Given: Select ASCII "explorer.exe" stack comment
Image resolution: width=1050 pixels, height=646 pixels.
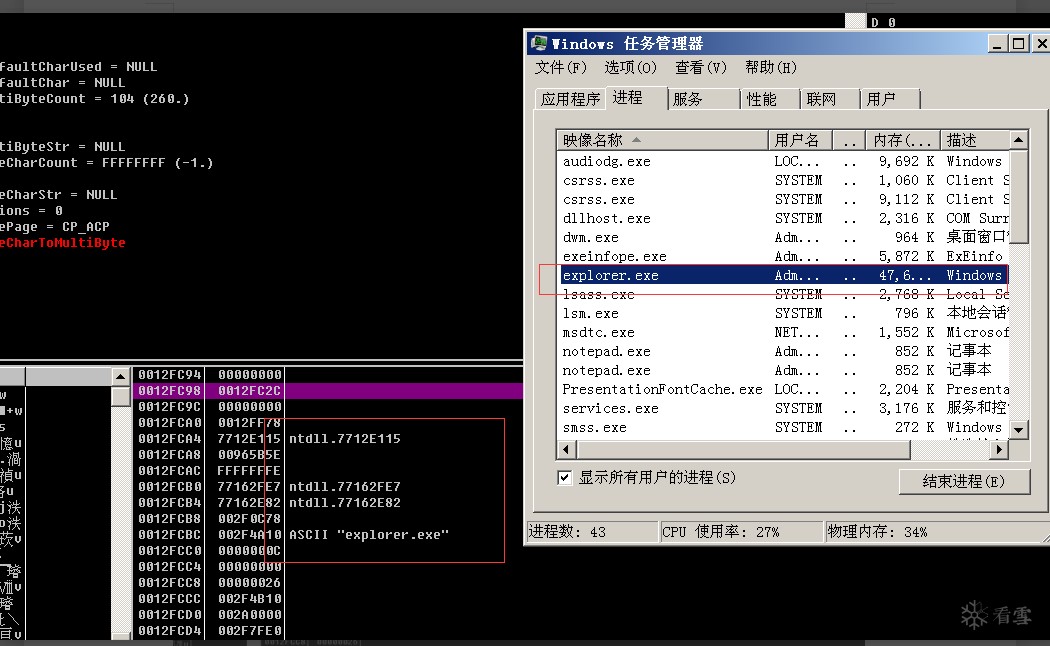Looking at the screenshot, I should click(369, 535).
